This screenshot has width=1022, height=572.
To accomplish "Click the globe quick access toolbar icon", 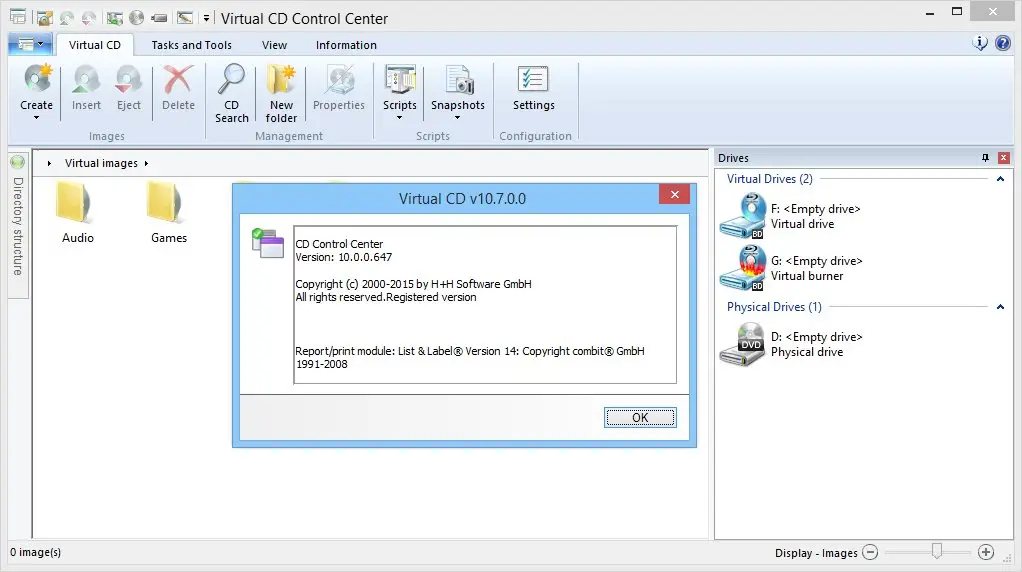I will (x=136, y=18).
